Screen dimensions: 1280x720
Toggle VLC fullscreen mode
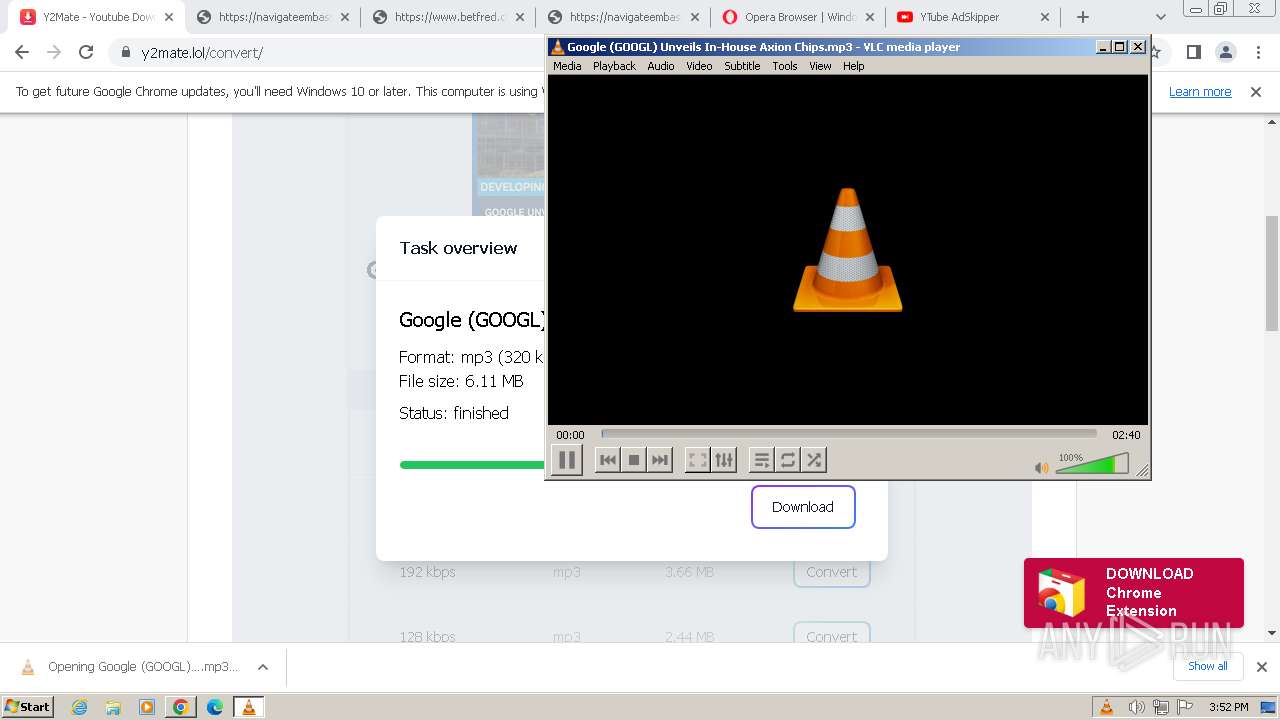tap(698, 460)
